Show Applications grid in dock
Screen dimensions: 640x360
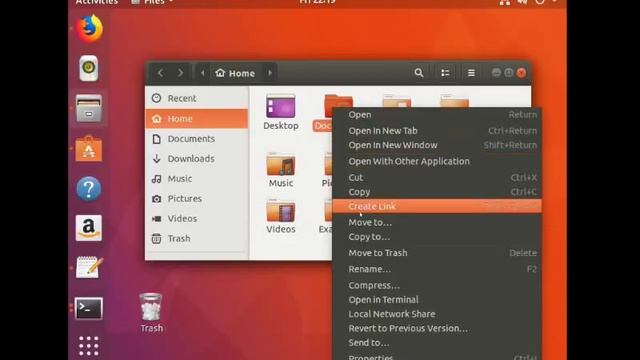point(89,346)
